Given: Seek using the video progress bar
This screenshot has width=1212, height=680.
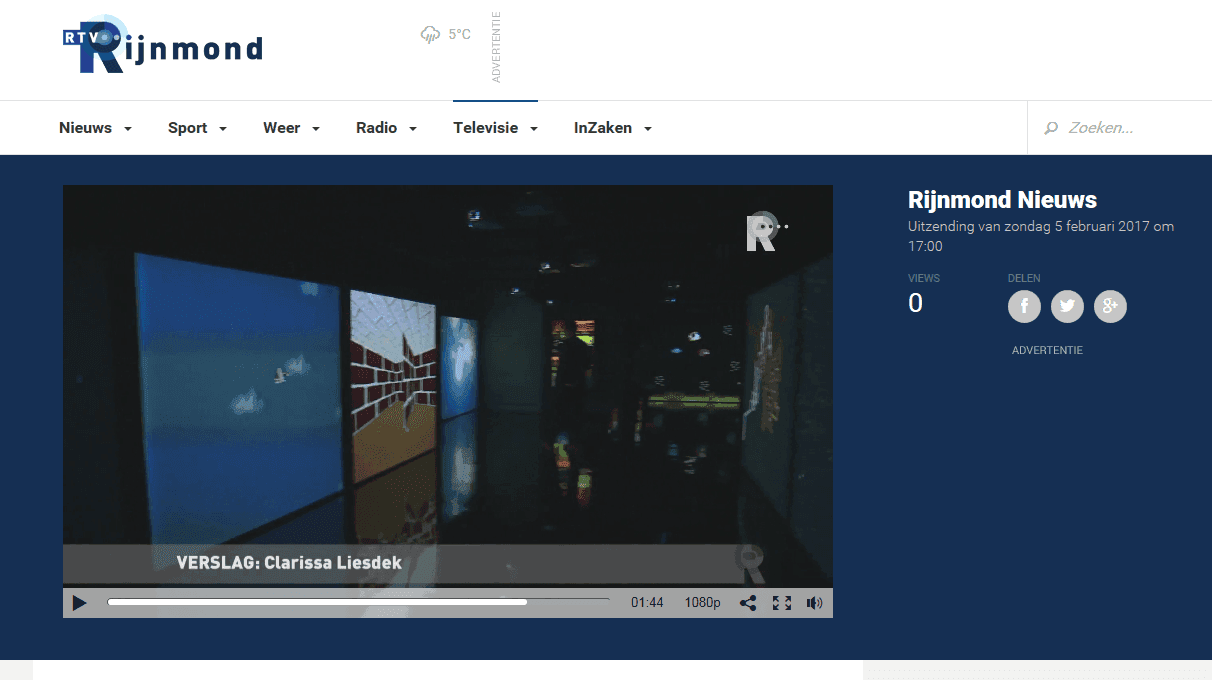Looking at the screenshot, I should click(x=358, y=602).
